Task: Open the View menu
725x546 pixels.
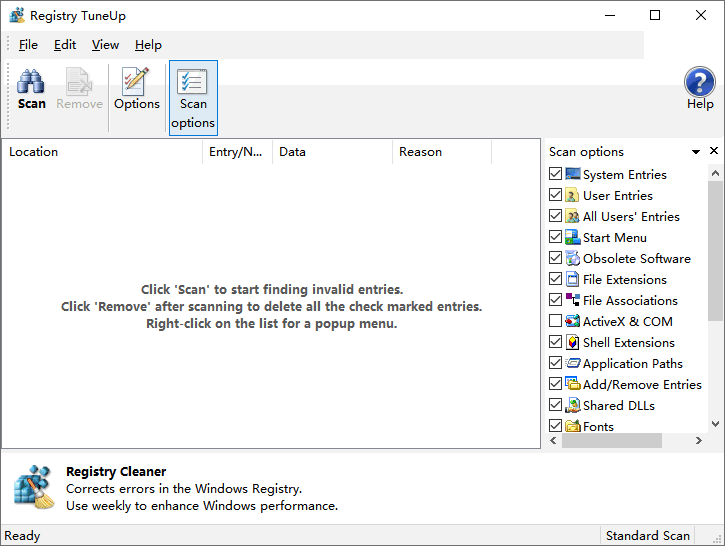Action: point(105,45)
